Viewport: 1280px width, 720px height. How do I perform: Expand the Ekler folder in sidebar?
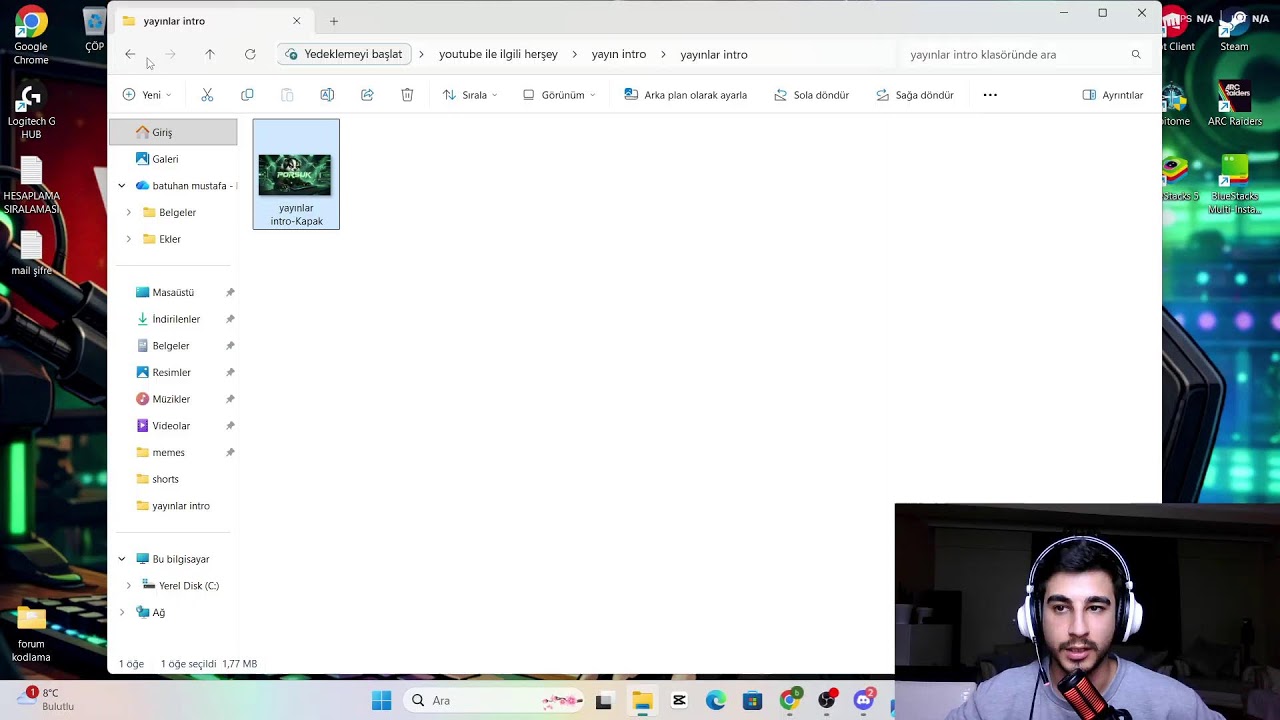128,239
